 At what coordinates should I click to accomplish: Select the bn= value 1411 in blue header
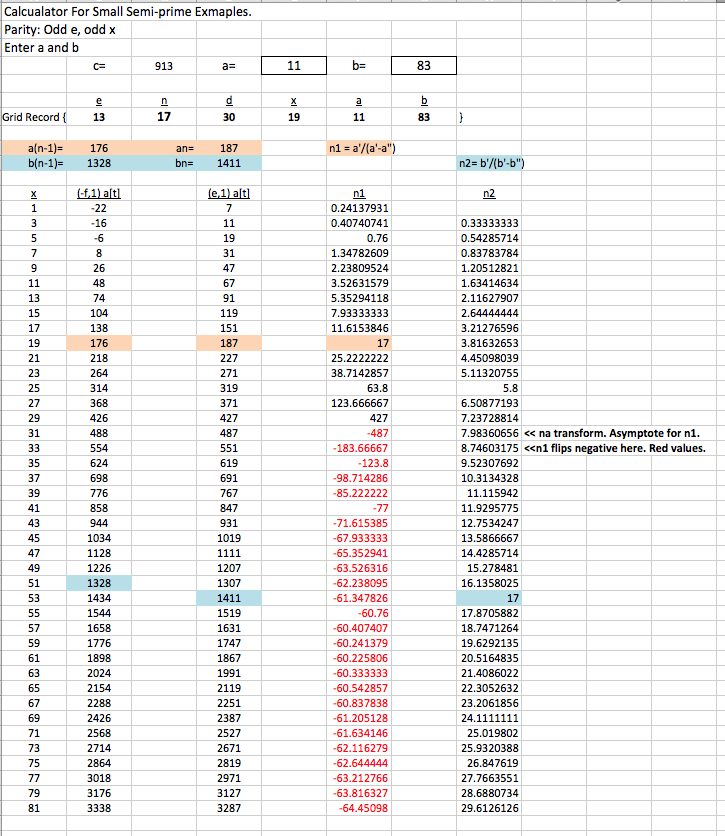[229, 163]
